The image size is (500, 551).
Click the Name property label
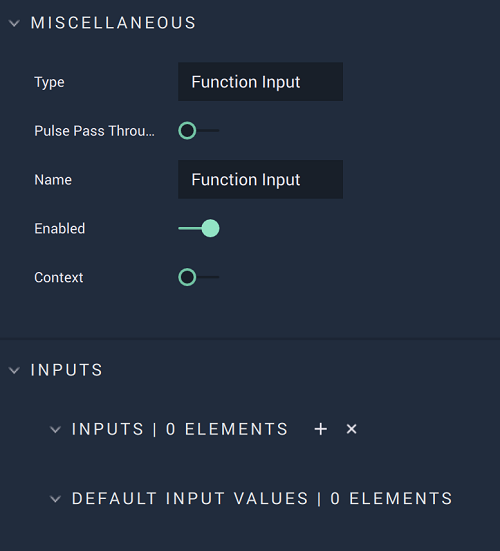click(53, 180)
